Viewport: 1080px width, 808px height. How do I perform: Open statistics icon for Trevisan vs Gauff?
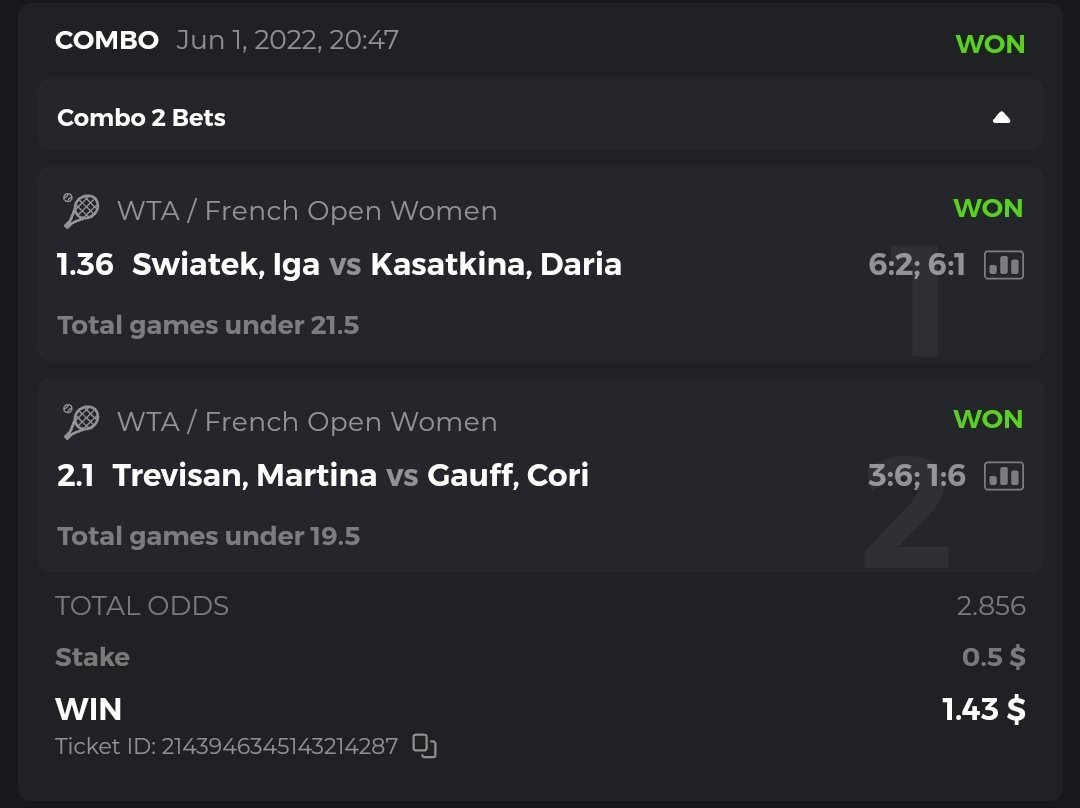(x=1003, y=476)
